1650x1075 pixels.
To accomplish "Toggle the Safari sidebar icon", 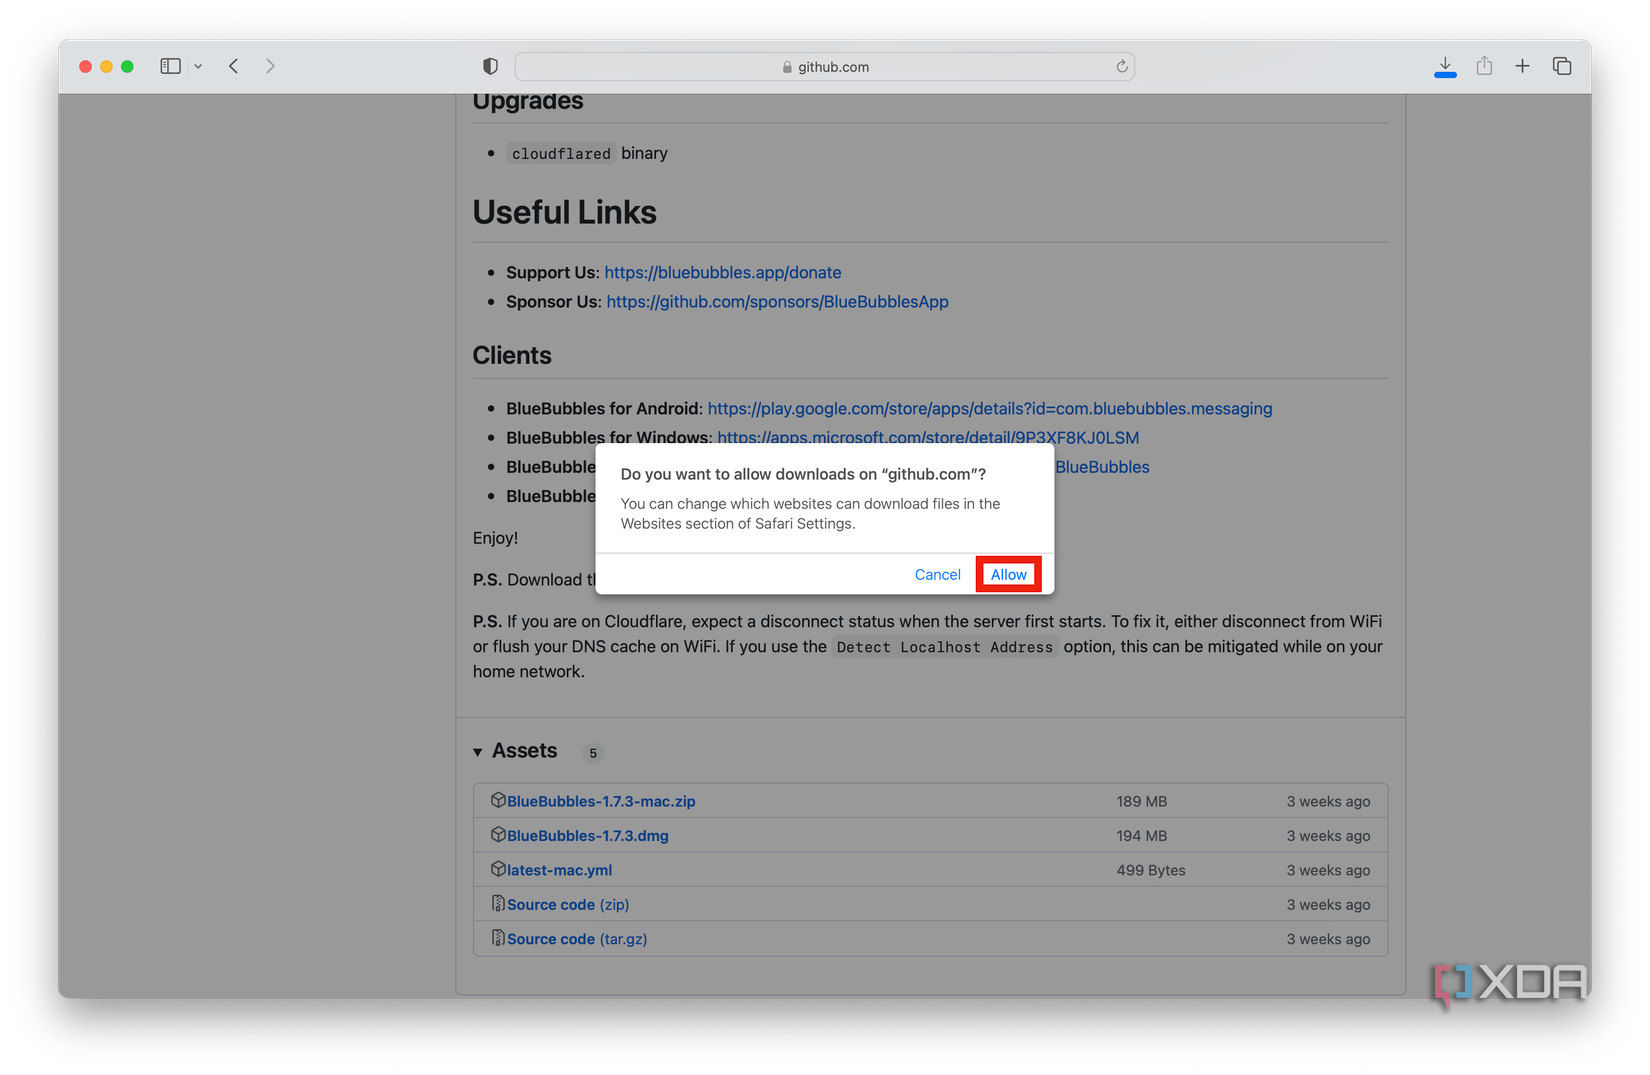I will (170, 66).
